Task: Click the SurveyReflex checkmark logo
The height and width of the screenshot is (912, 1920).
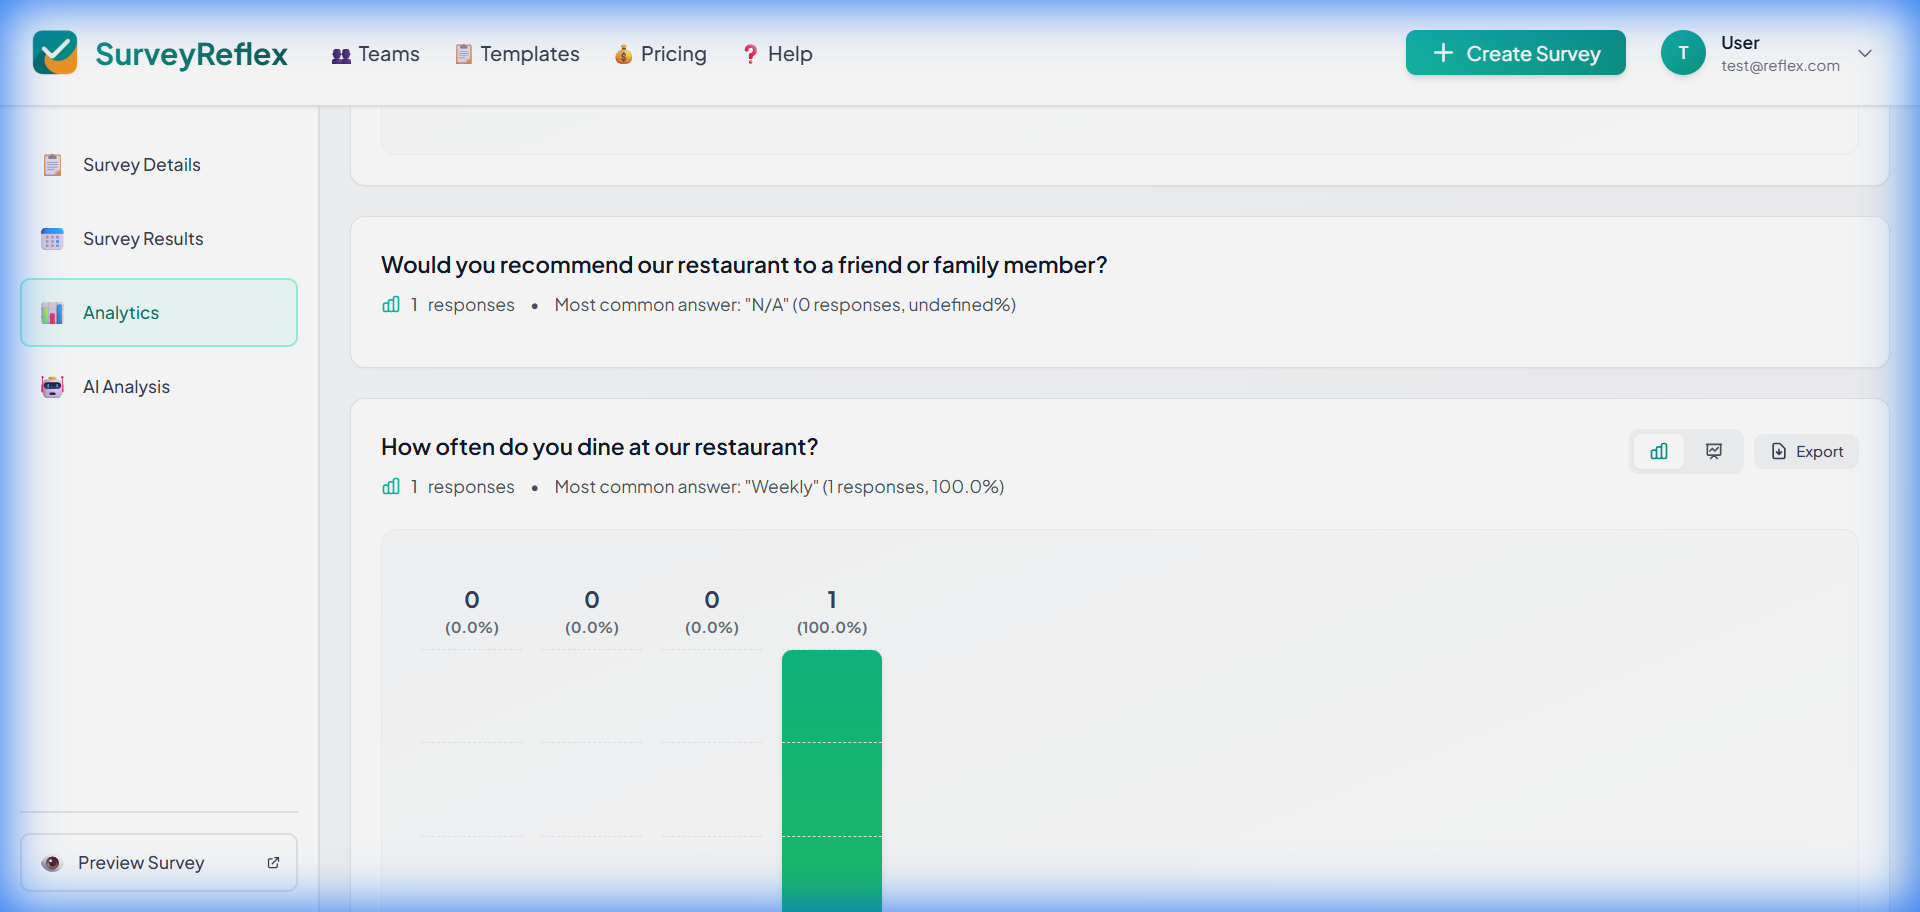Action: tap(55, 52)
